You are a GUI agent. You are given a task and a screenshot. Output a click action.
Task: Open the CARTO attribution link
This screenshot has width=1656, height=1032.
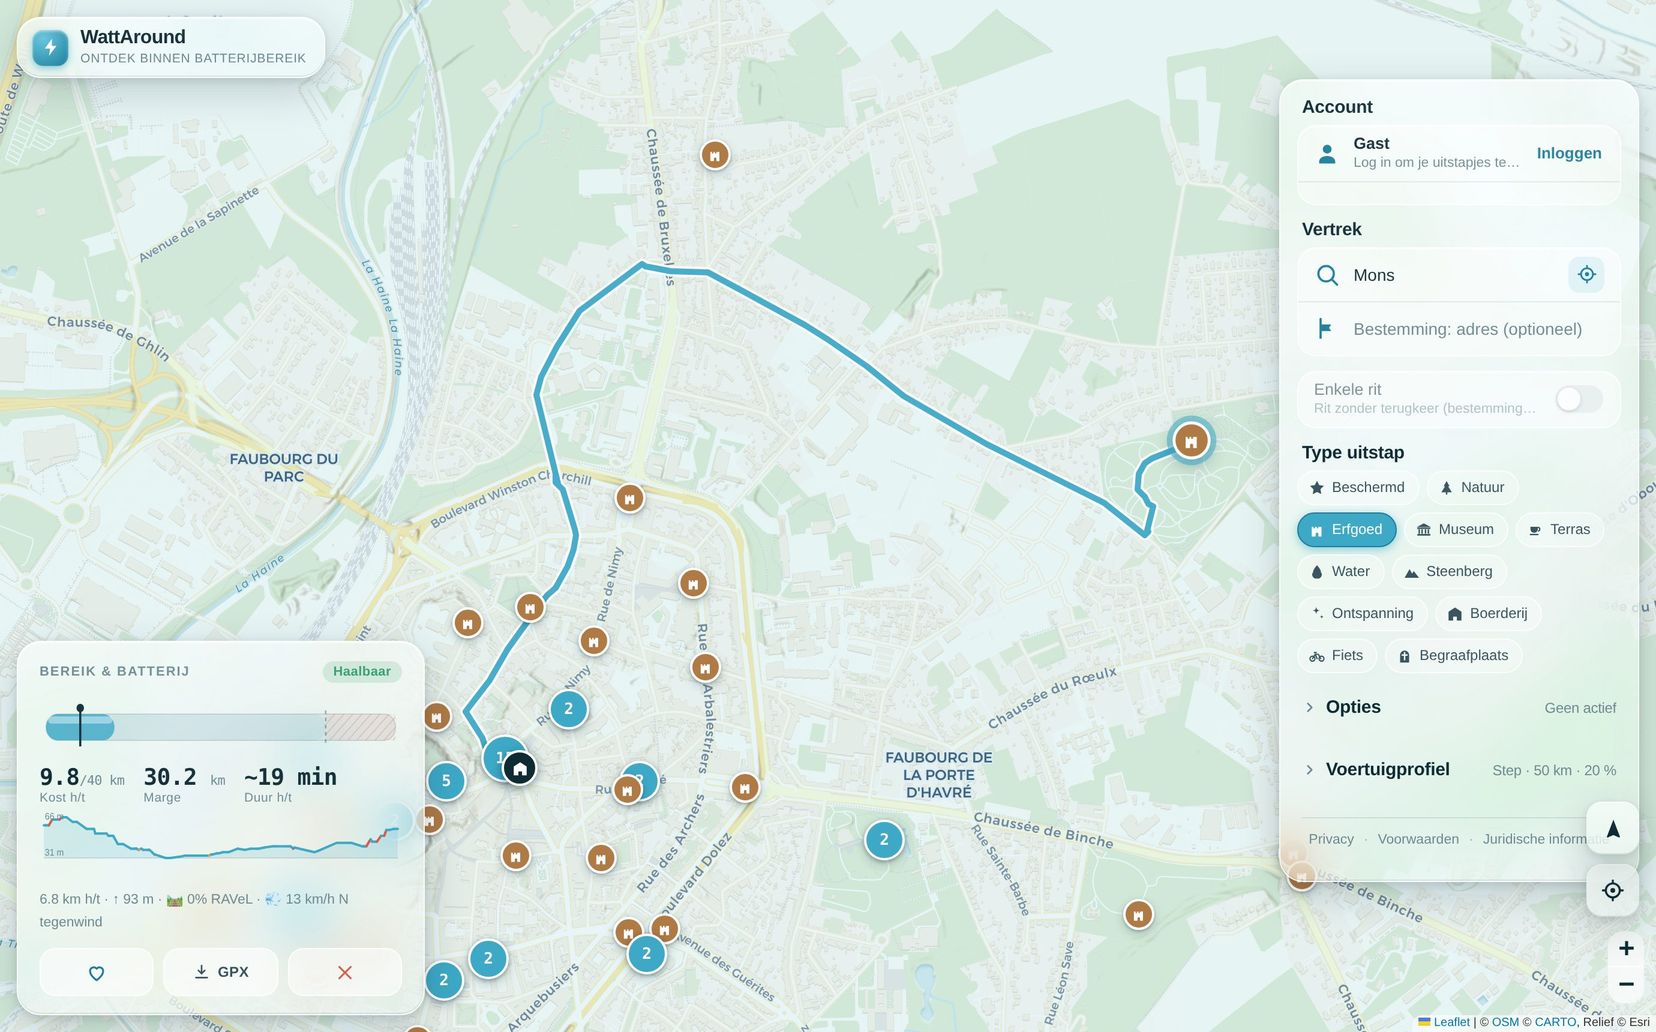(x=1555, y=1022)
